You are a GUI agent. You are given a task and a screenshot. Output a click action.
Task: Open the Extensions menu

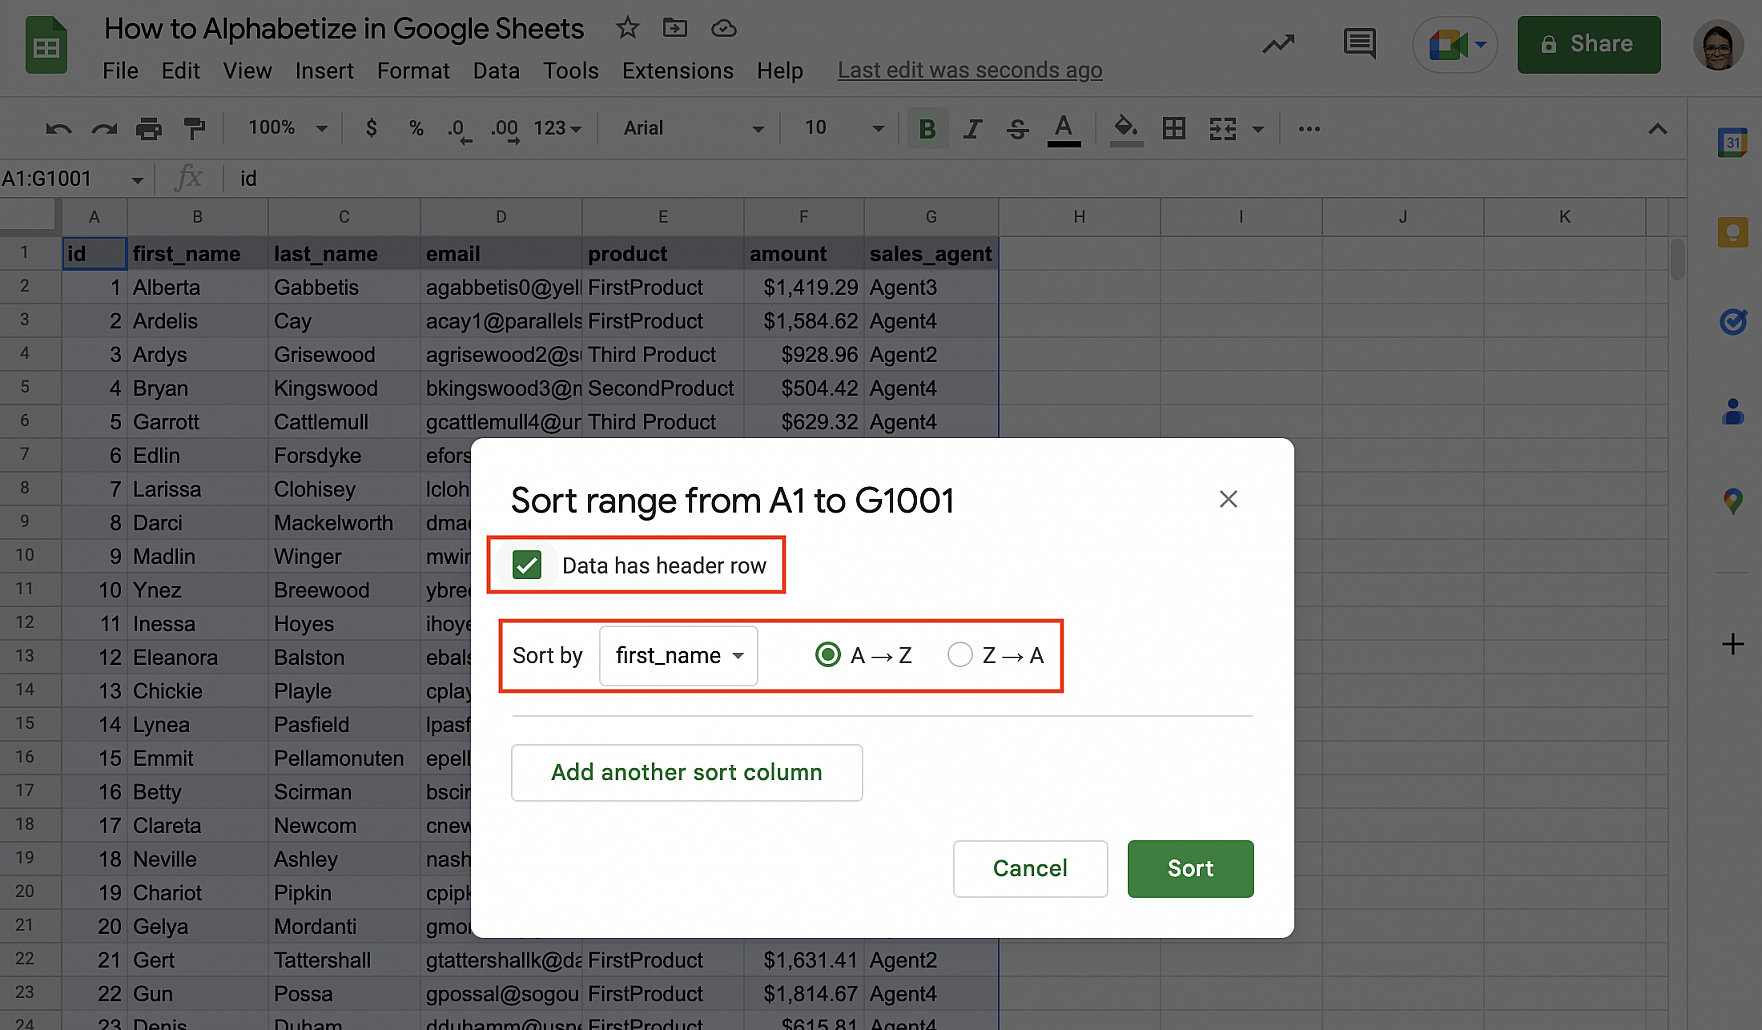(677, 70)
